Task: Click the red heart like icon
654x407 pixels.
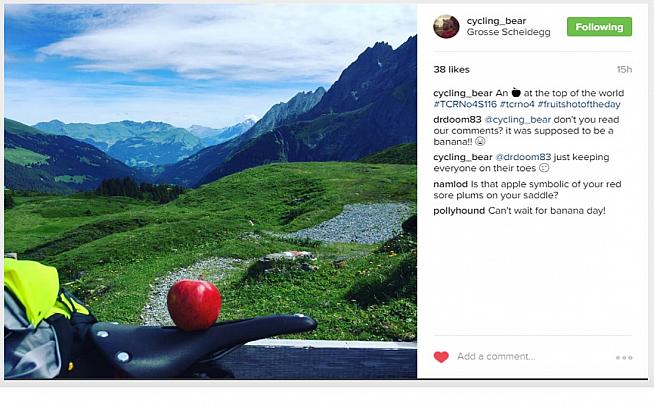Action: click(441, 357)
